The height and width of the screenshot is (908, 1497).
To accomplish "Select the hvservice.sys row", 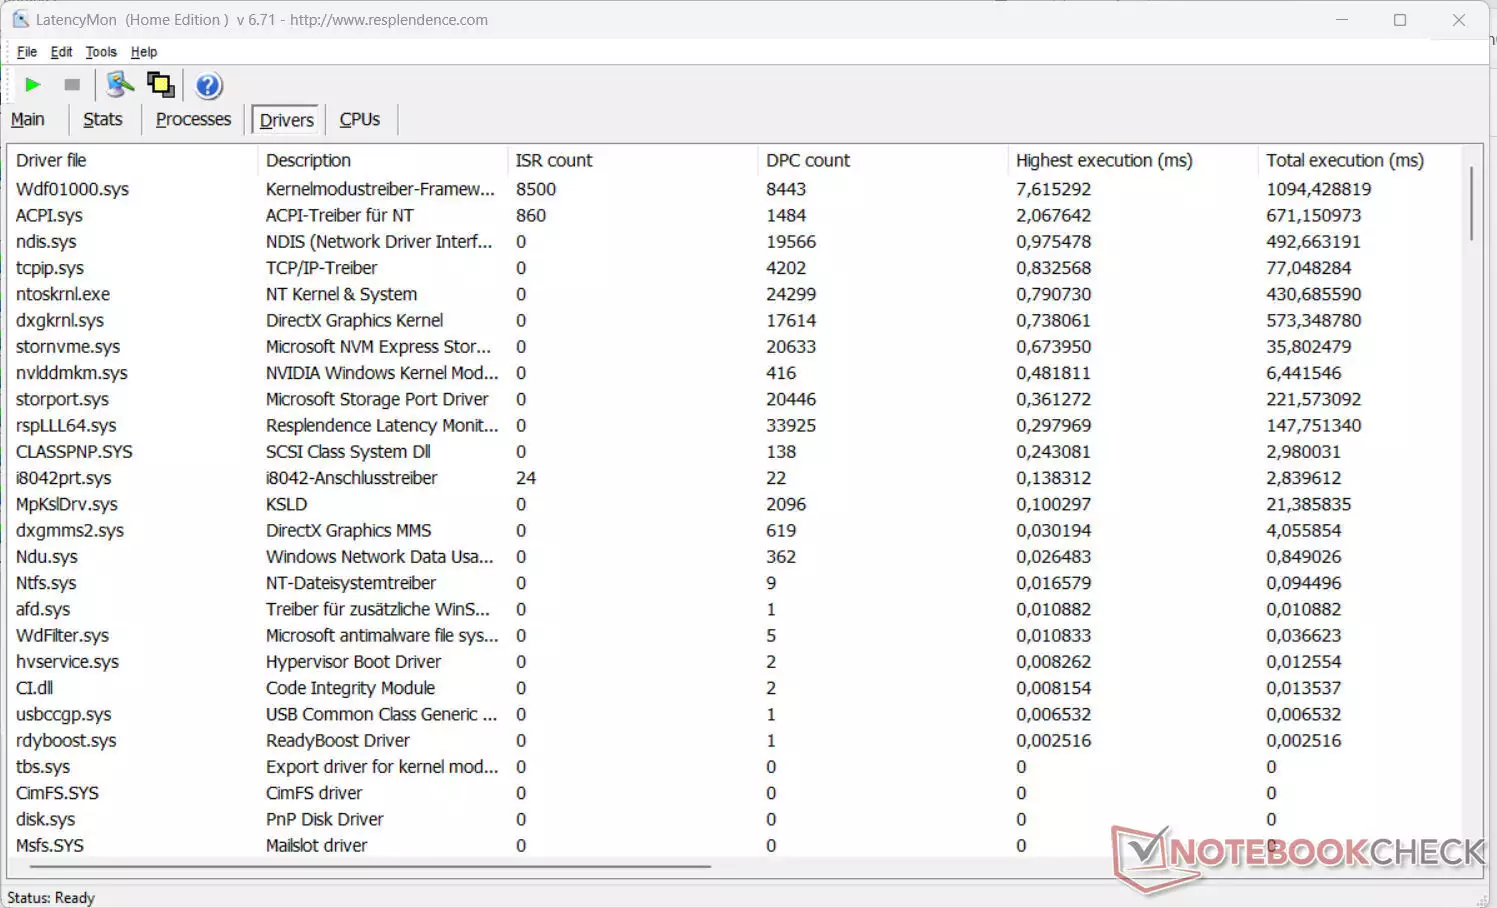I will pos(735,661).
